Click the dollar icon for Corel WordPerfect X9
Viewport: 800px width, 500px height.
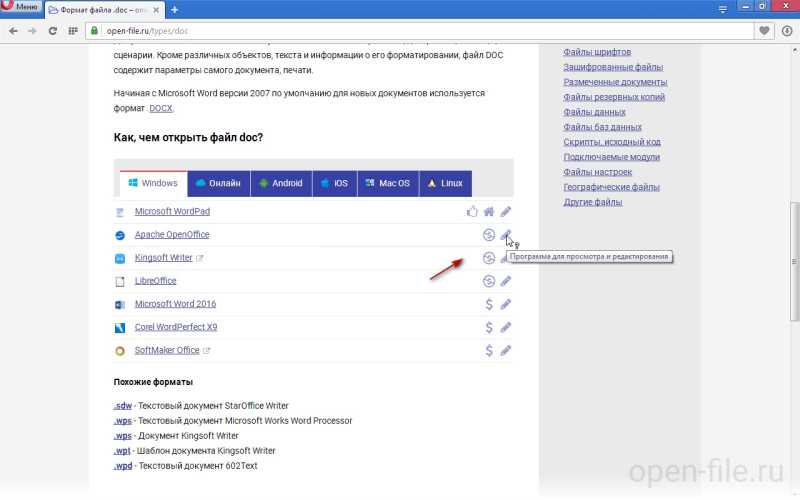click(489, 328)
